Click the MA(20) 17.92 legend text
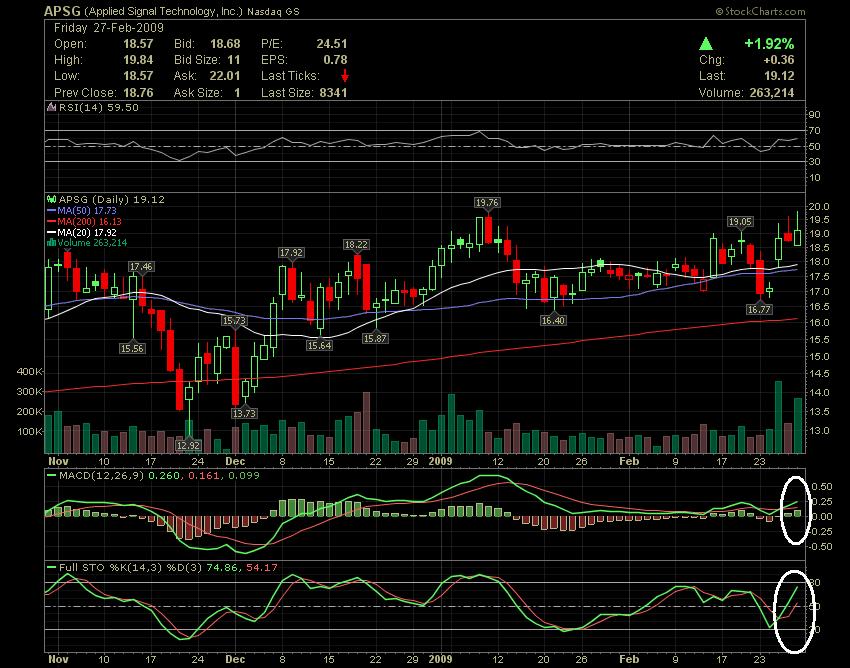 coord(87,232)
